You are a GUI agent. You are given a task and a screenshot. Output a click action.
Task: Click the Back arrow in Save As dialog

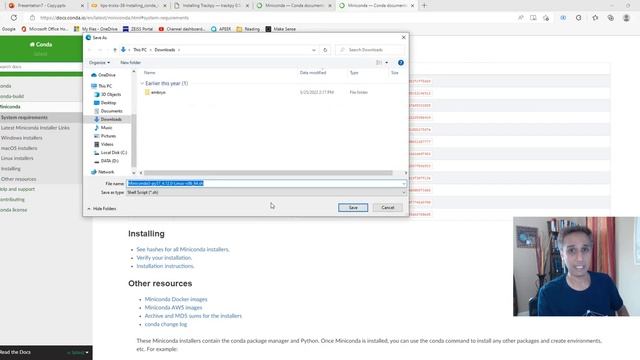click(x=90, y=50)
